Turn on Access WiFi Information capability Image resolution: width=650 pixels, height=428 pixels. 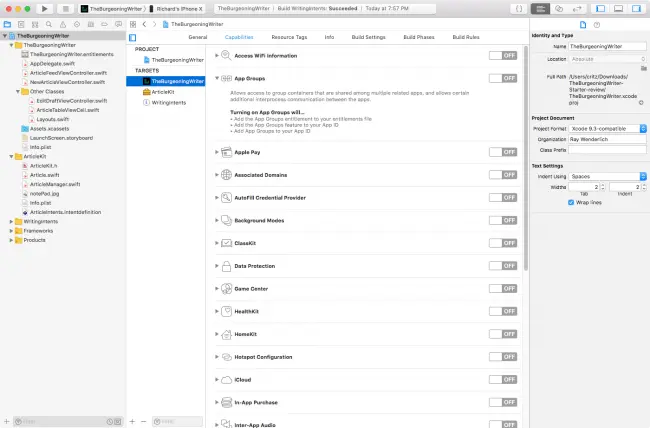[x=503, y=56]
